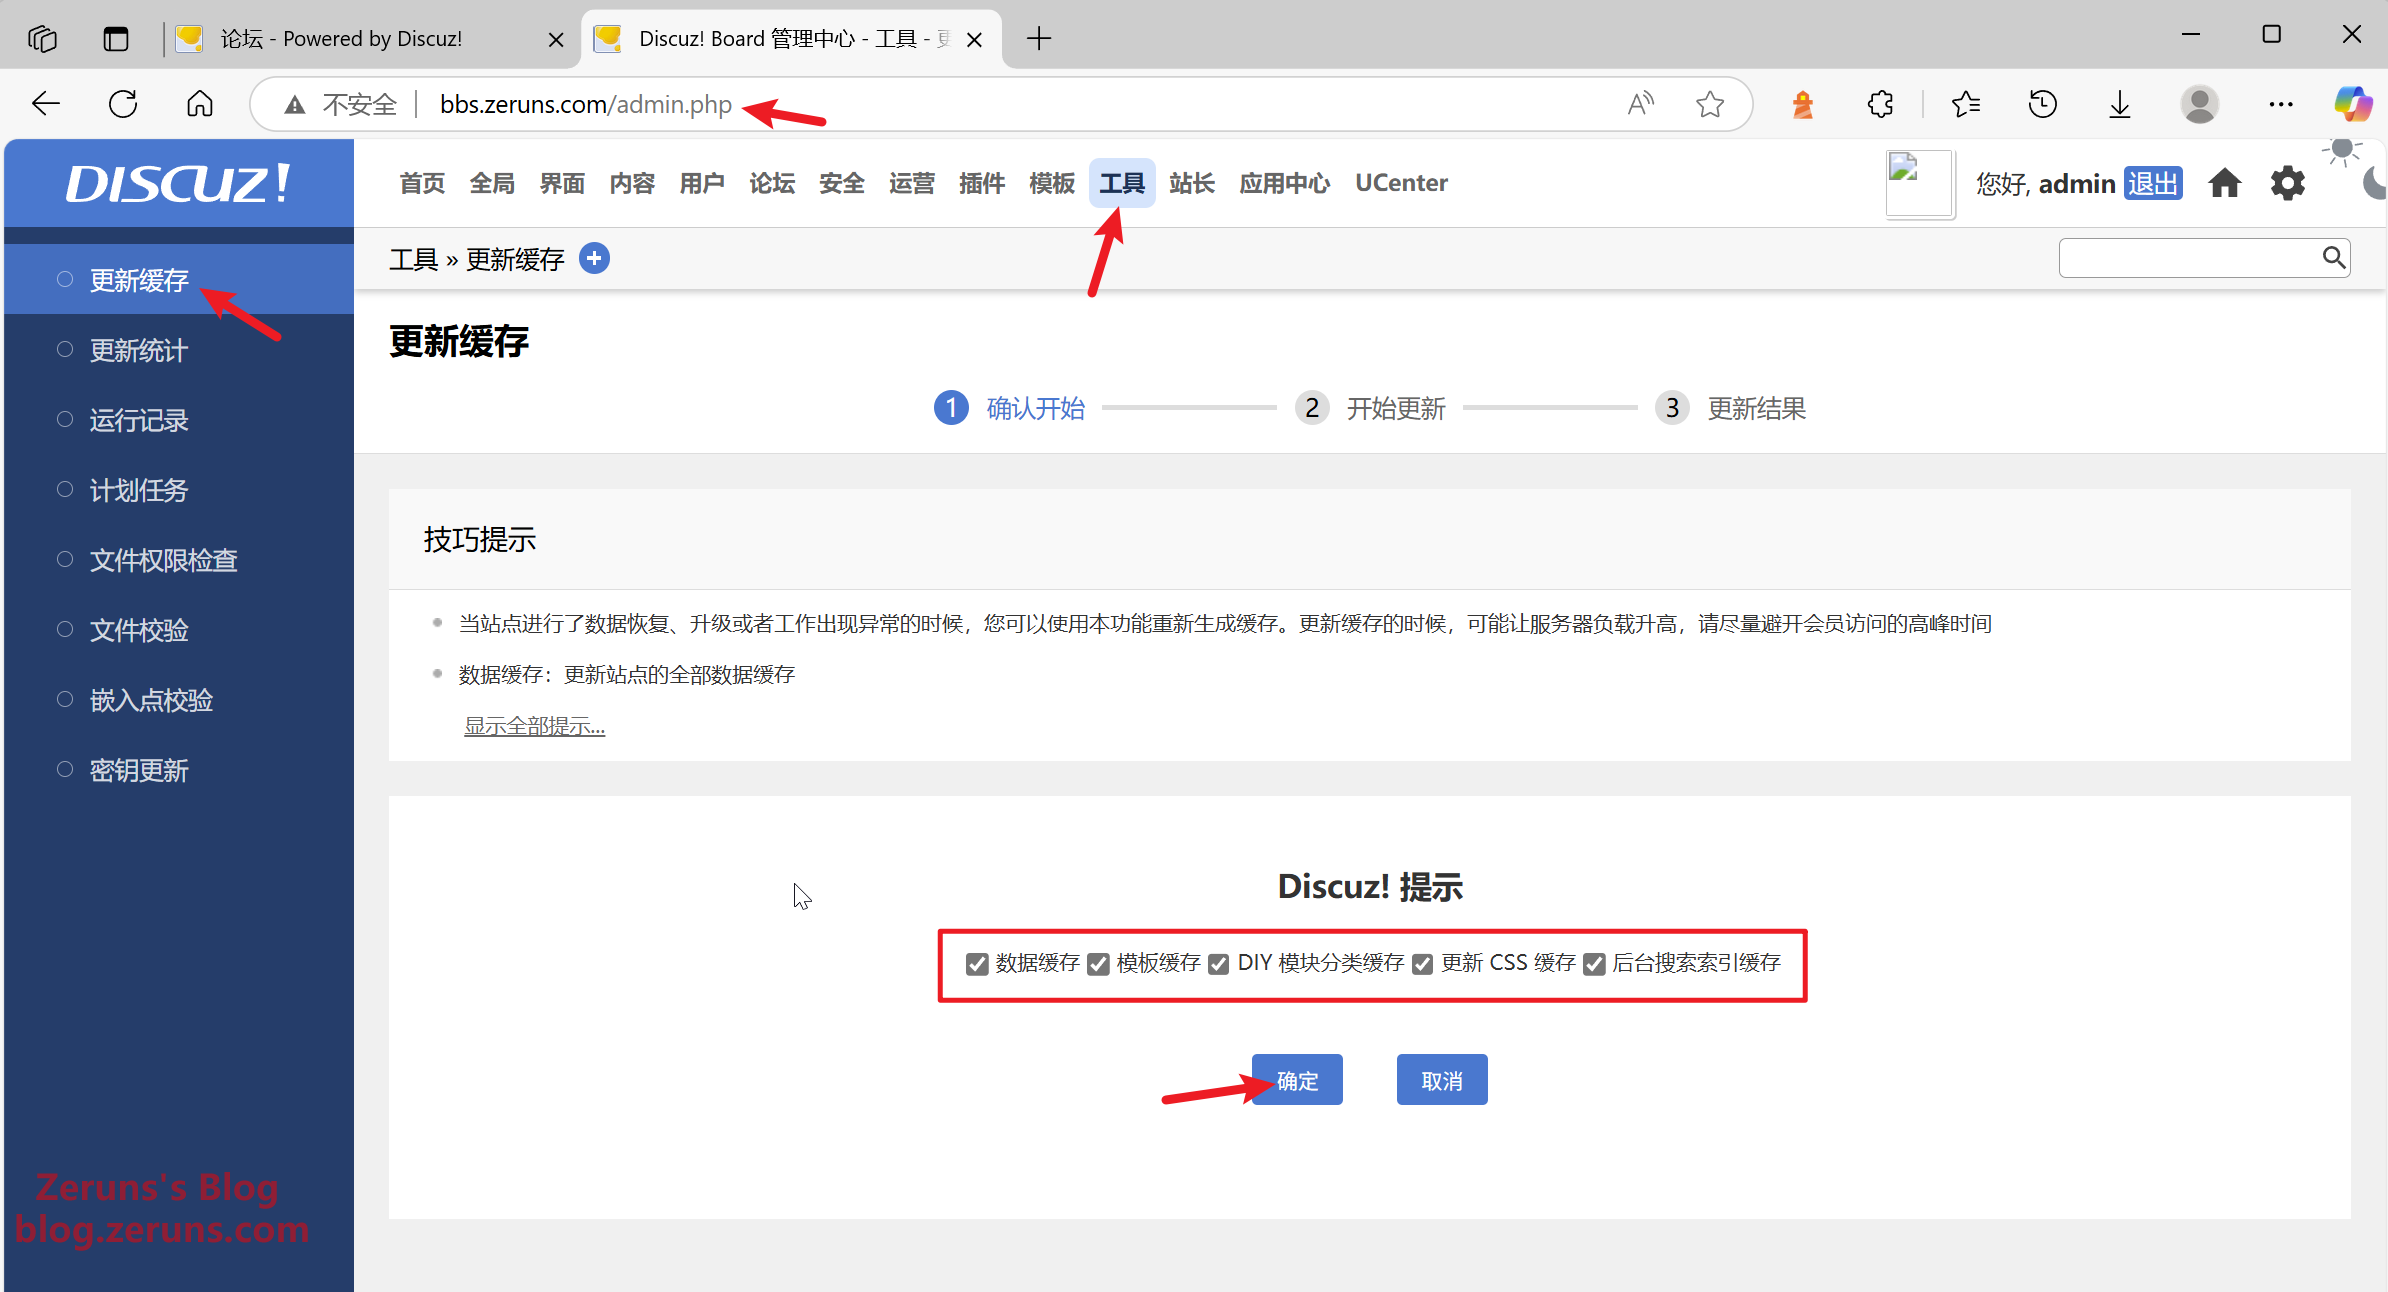Click the admin avatar image
The height and width of the screenshot is (1292, 2388).
tap(1919, 183)
